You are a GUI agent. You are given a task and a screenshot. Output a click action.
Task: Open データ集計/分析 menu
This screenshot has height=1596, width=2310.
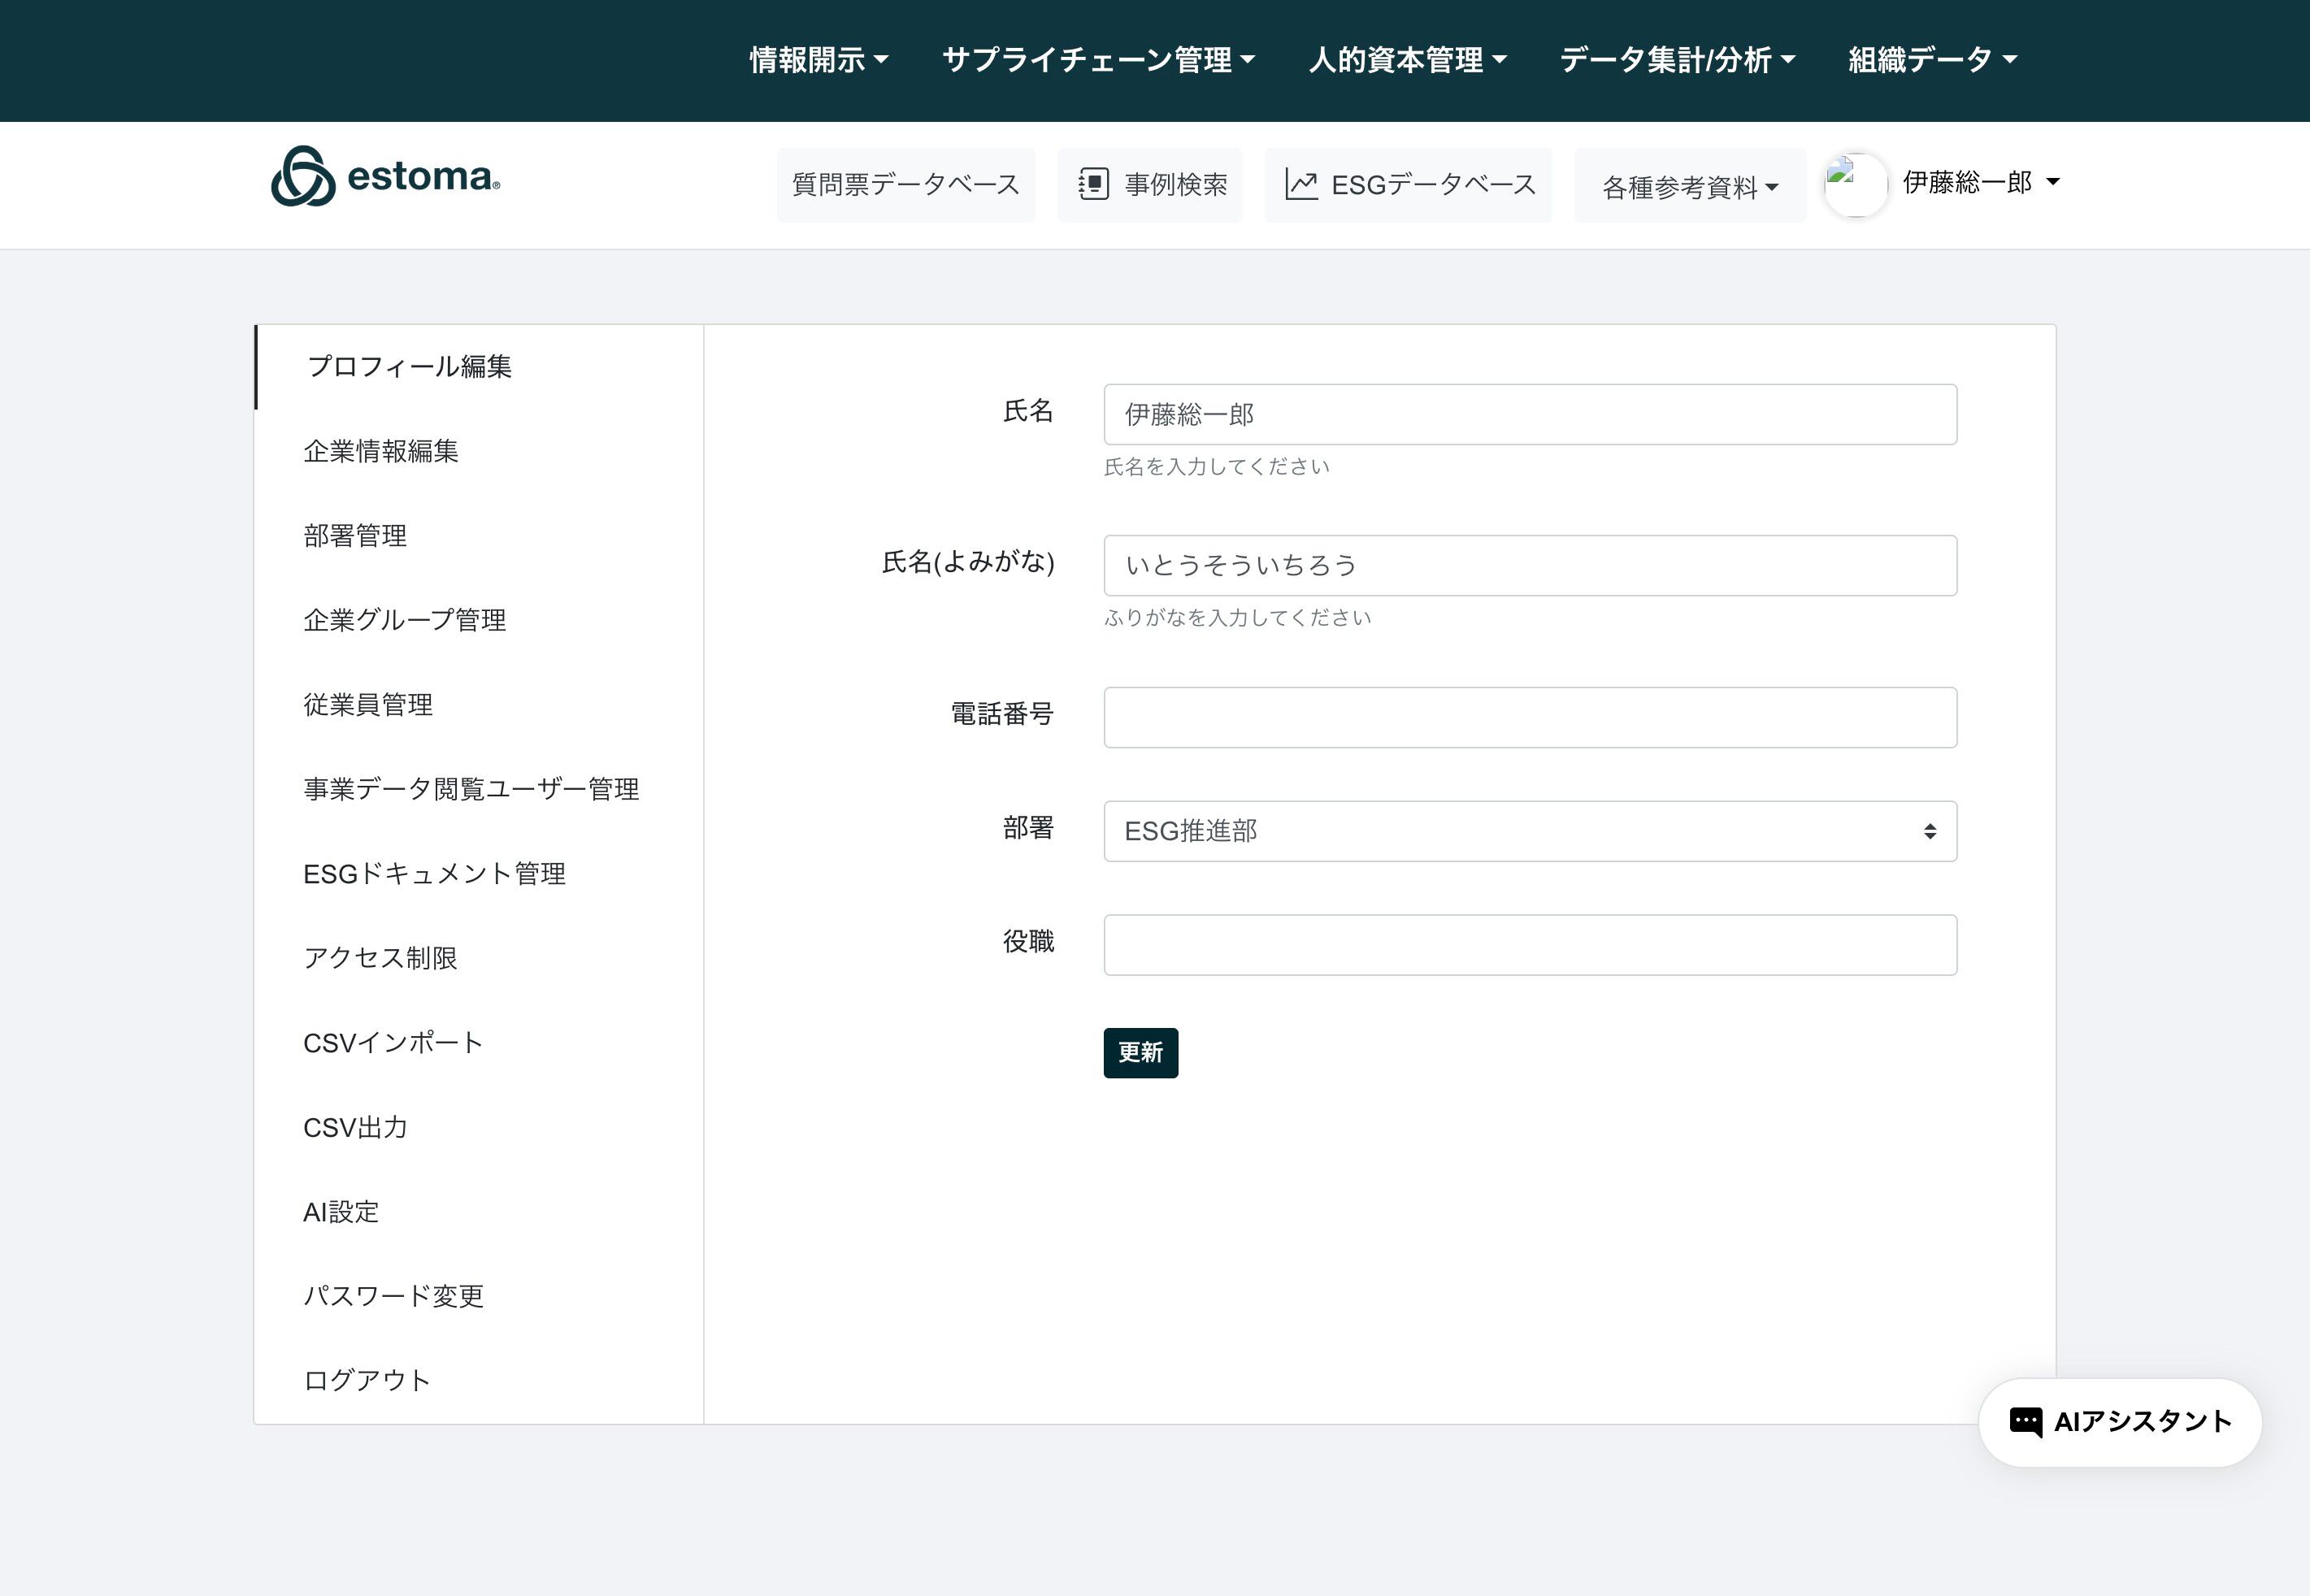point(1677,60)
